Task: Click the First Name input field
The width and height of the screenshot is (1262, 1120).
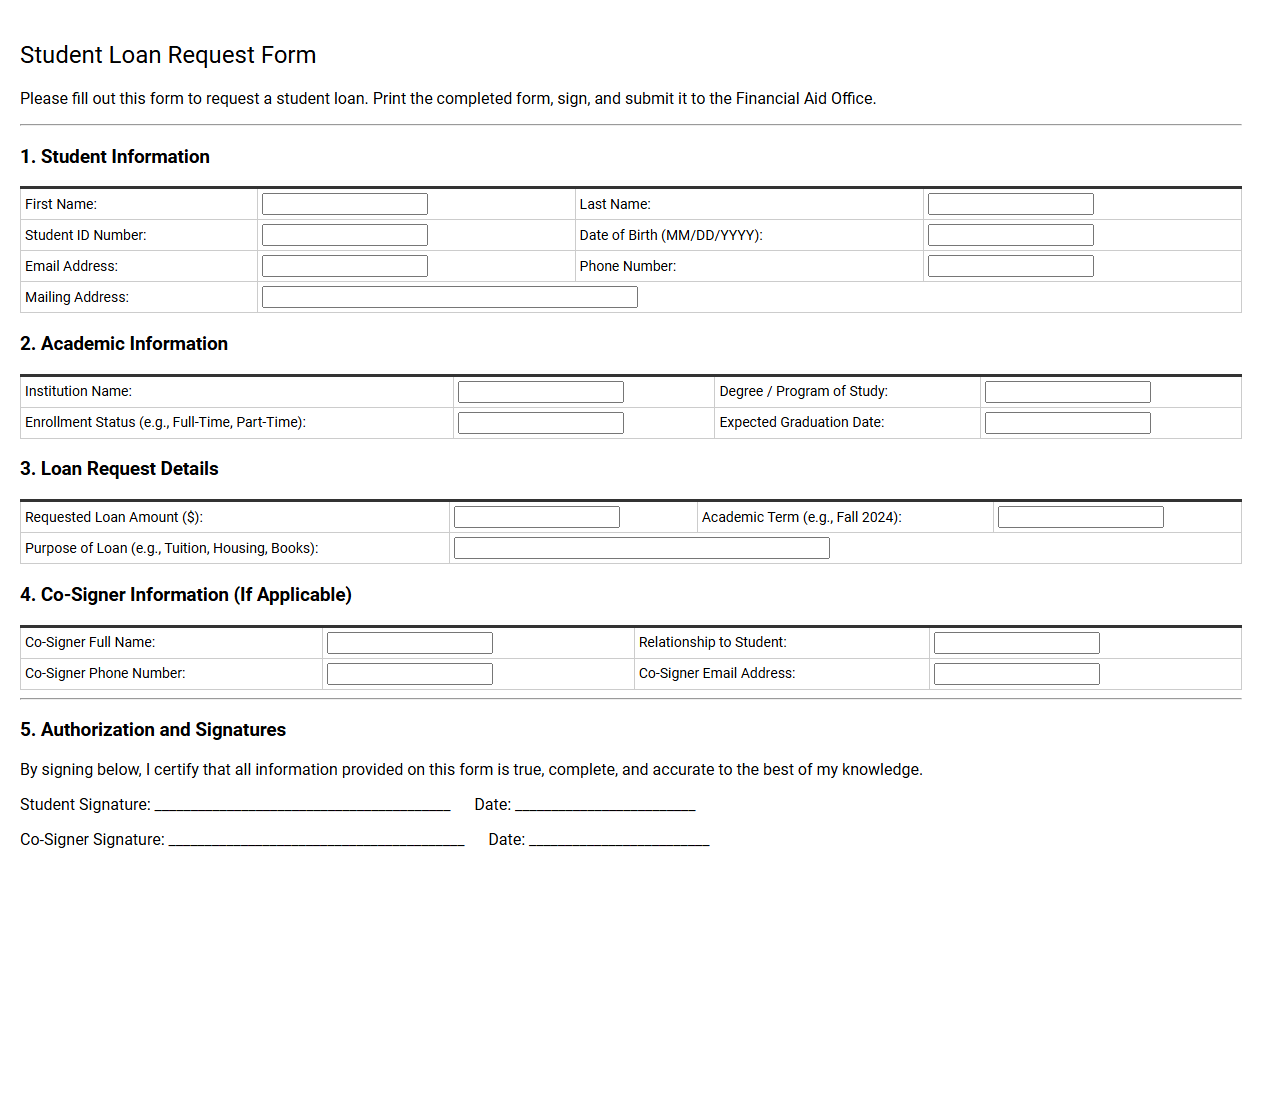Action: [x=345, y=204]
